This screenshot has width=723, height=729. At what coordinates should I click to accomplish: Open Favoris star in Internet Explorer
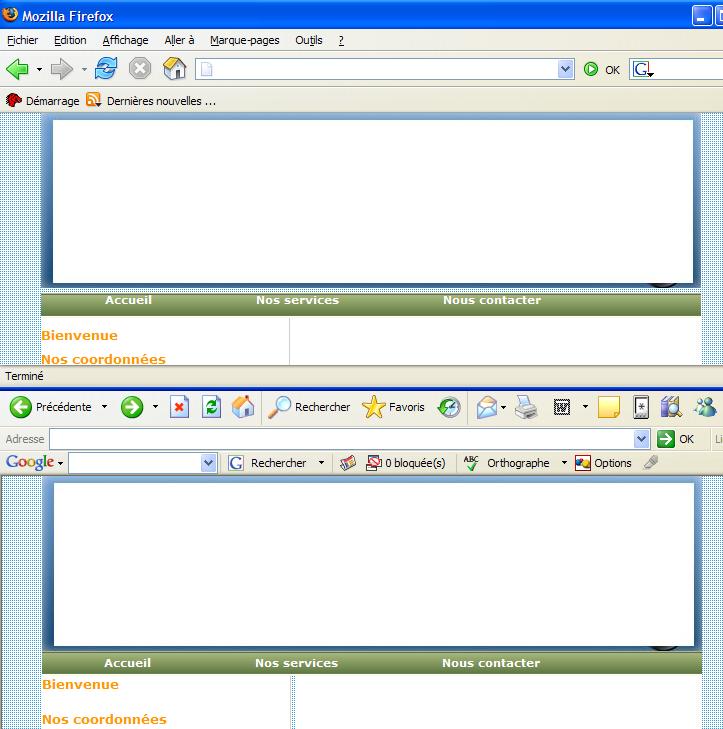393,407
